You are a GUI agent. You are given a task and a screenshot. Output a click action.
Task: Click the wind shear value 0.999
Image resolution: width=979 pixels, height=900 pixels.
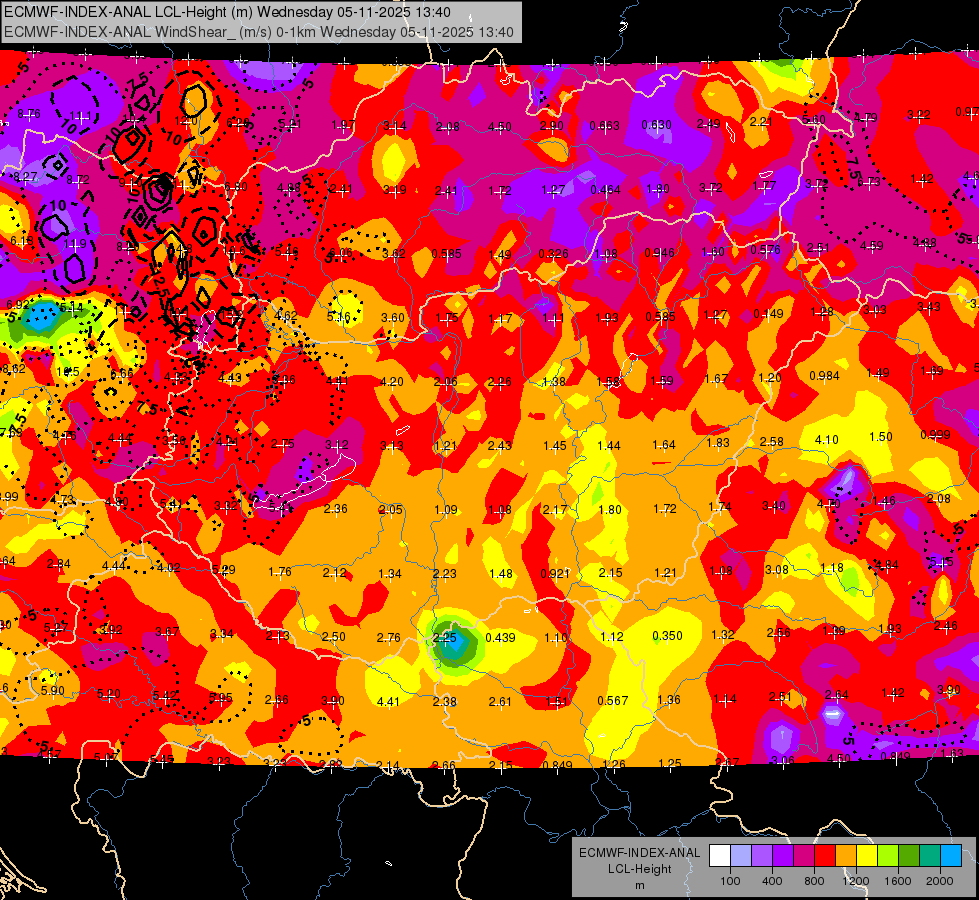(x=935, y=435)
